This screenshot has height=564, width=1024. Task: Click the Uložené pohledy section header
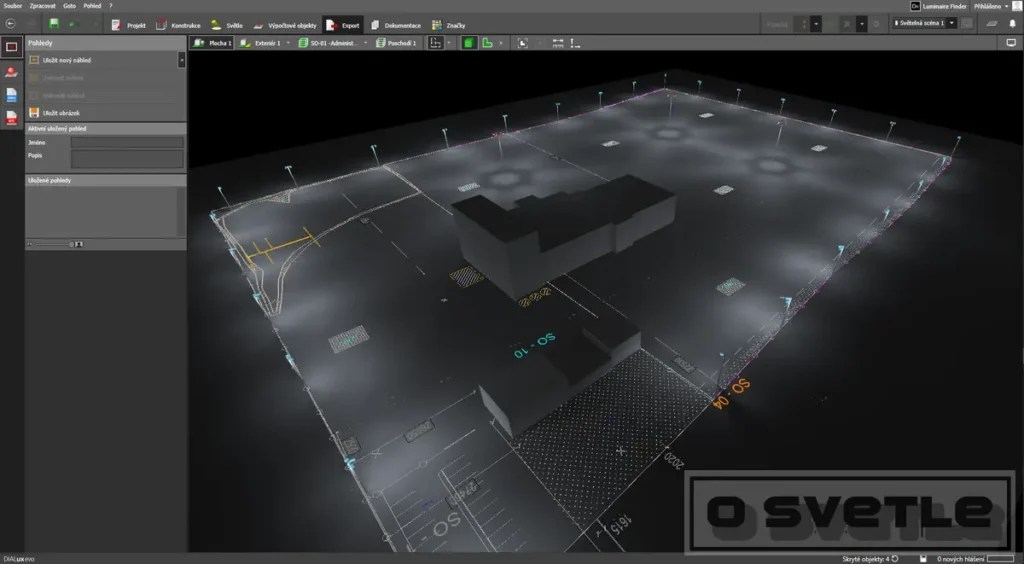point(106,180)
